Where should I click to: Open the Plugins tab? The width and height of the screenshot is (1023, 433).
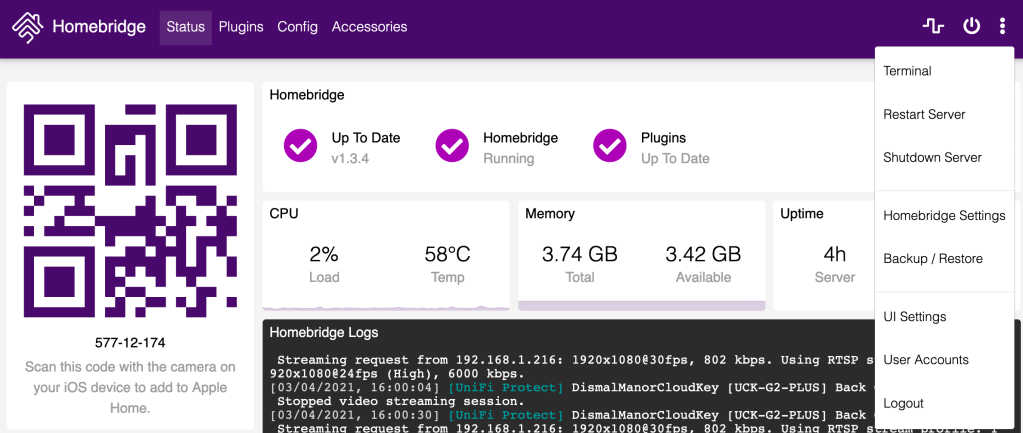(x=241, y=27)
